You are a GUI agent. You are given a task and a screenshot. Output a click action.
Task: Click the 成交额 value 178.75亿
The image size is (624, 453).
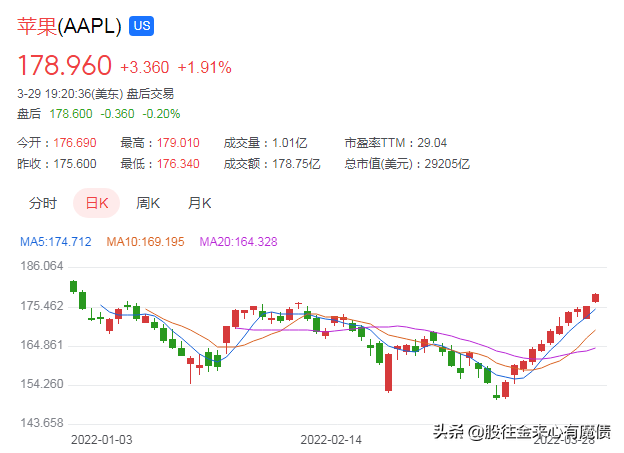pyautogui.click(x=296, y=164)
